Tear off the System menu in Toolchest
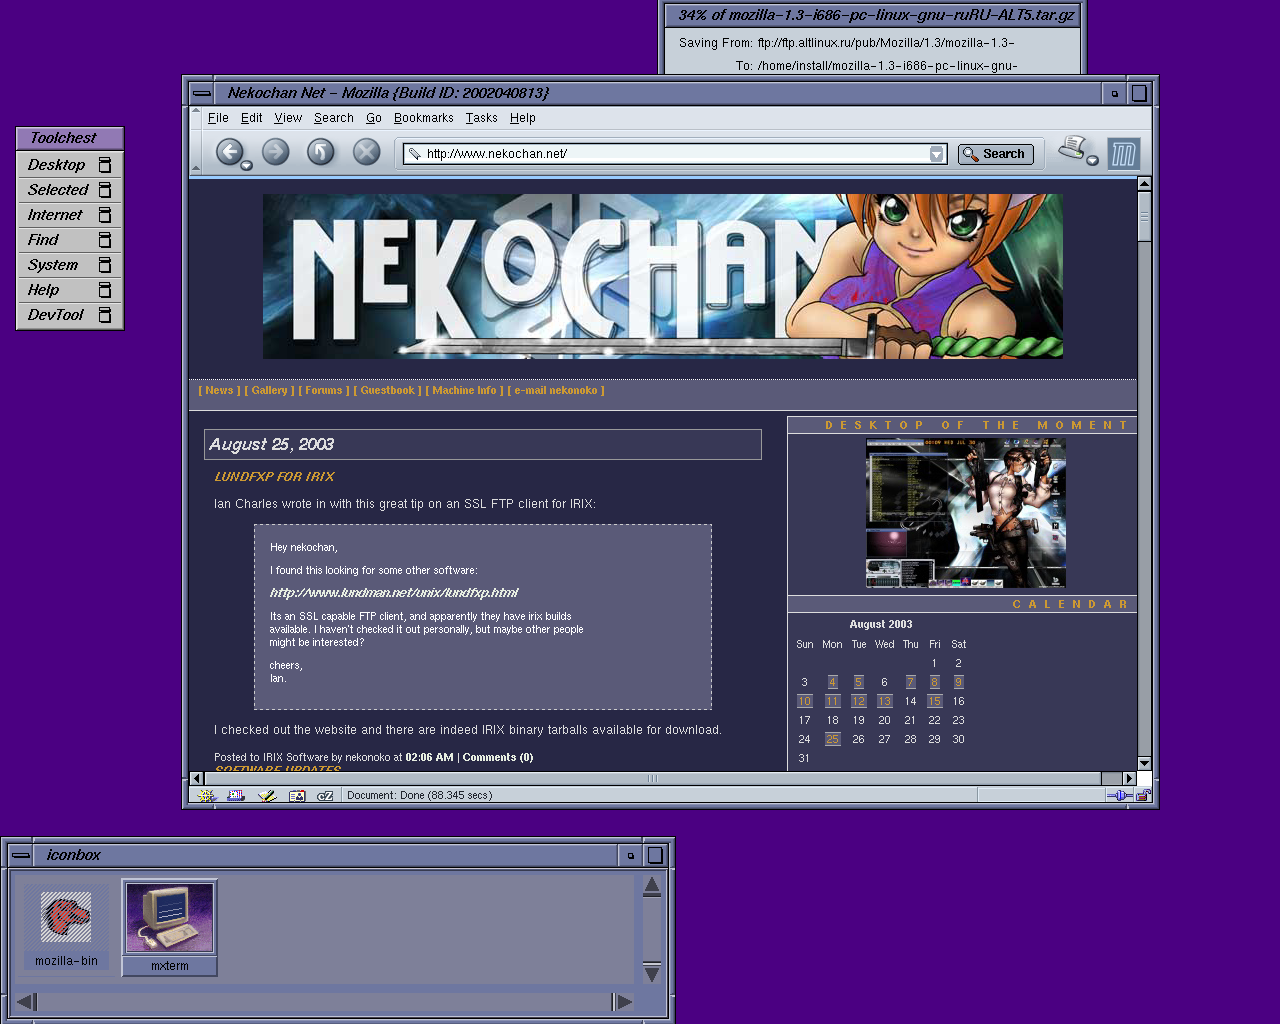The width and height of the screenshot is (1280, 1024). coord(104,265)
